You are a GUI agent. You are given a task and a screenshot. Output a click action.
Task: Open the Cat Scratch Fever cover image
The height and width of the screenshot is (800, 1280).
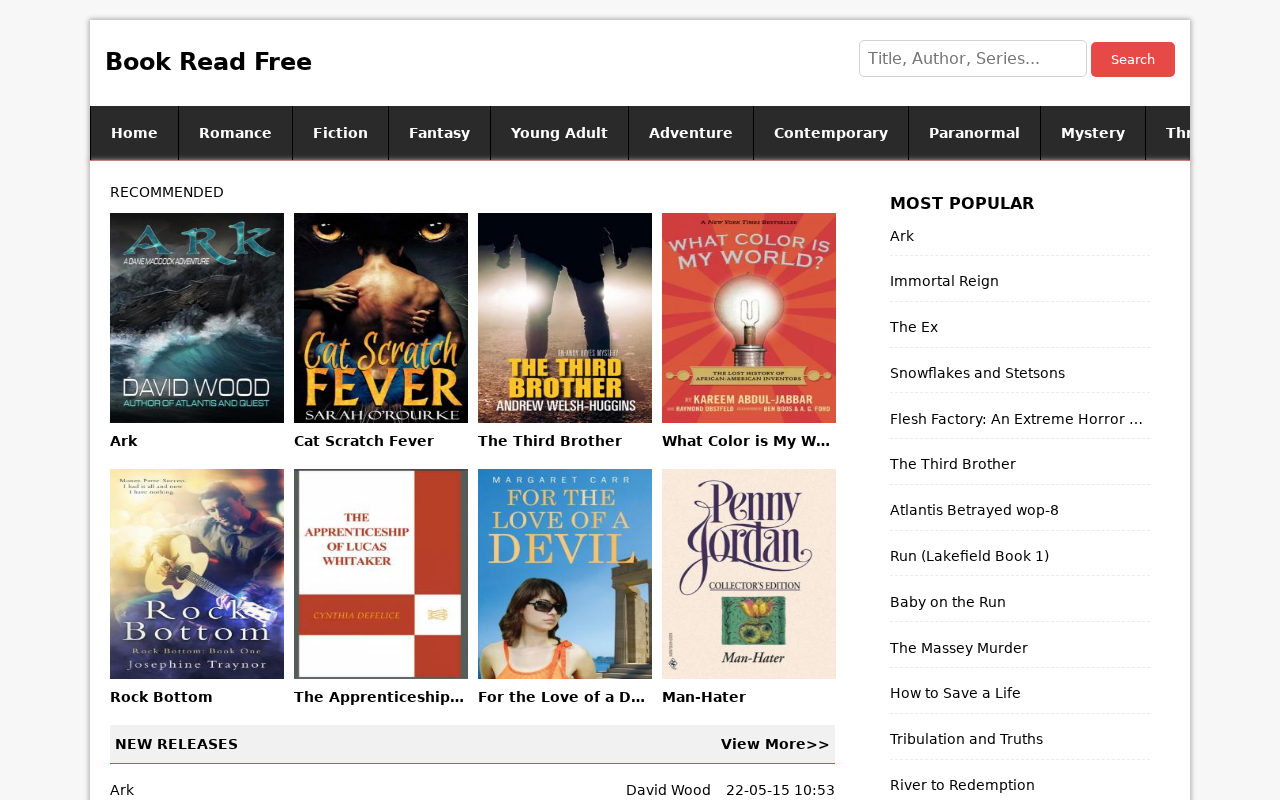pyautogui.click(x=381, y=318)
